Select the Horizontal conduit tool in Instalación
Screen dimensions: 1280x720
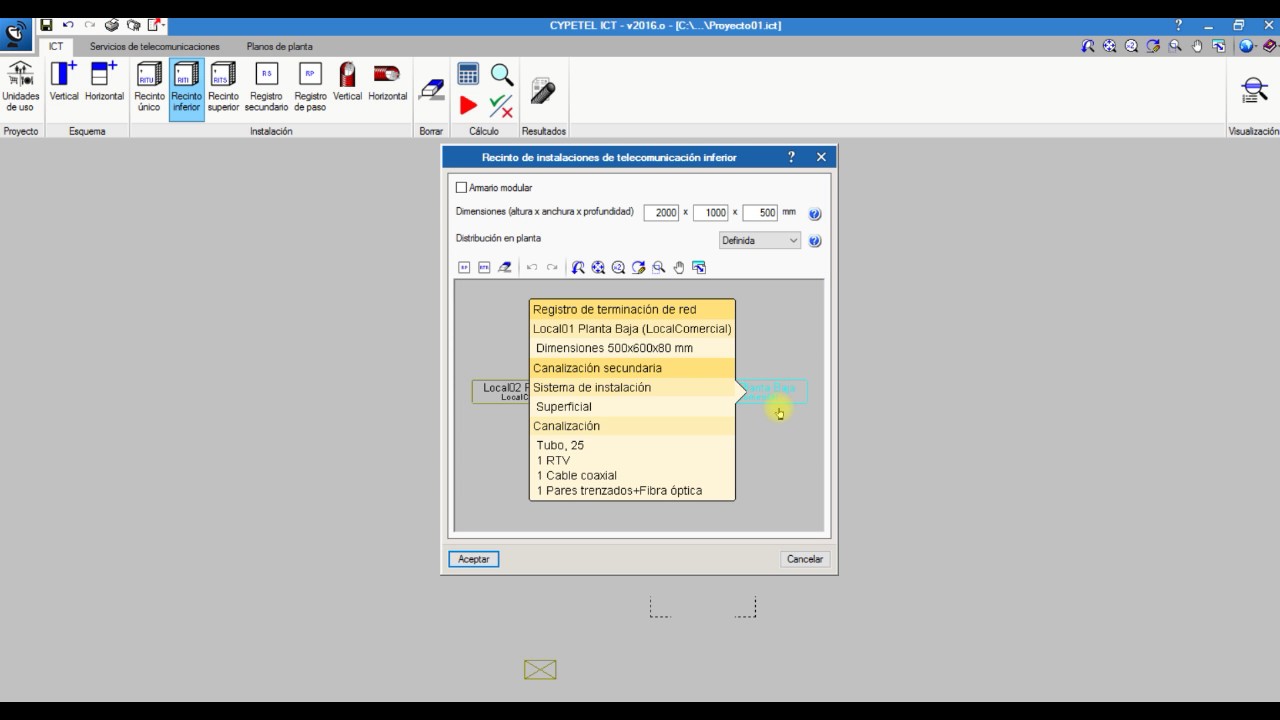click(388, 82)
